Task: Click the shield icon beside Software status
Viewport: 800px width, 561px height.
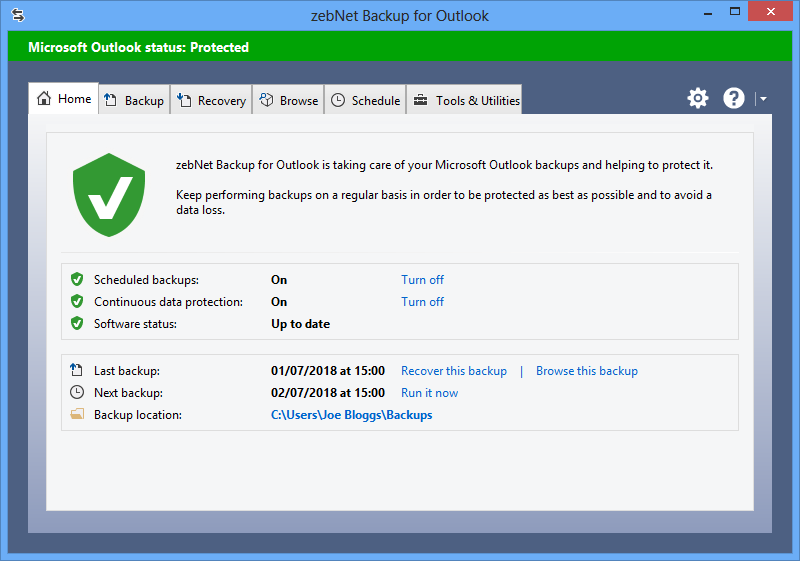Action: click(77, 323)
